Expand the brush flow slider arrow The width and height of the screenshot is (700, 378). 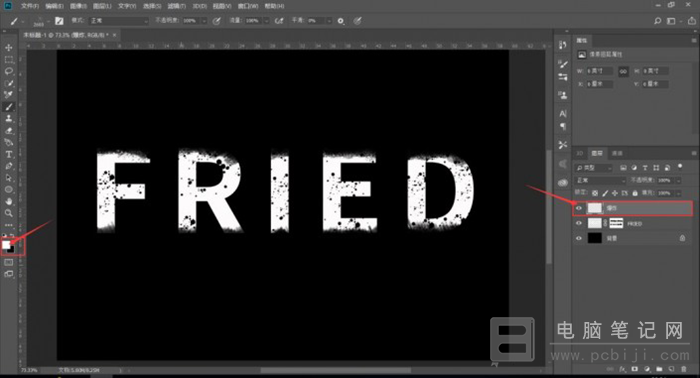[x=267, y=21]
